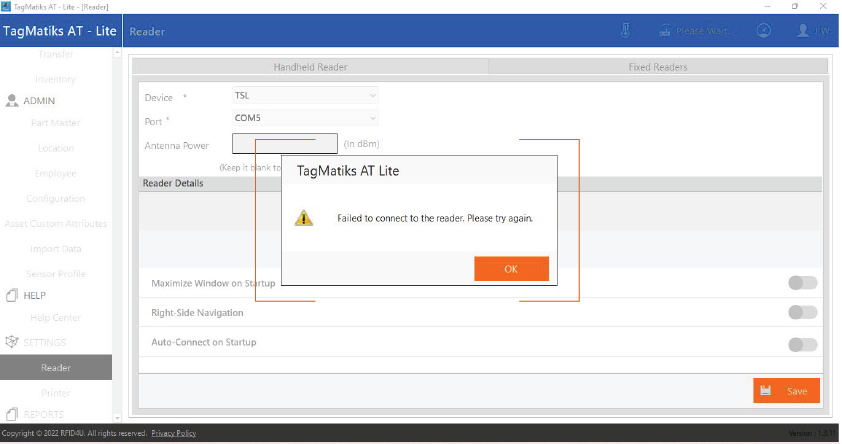Toggle Maximize Window on Startup switch

[x=802, y=283]
